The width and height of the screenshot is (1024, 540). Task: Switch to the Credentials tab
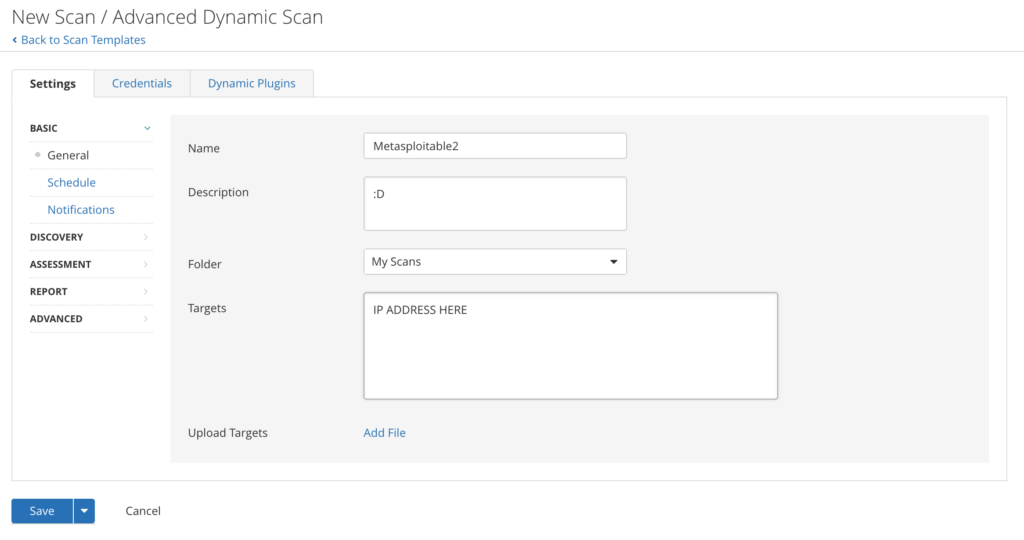[x=142, y=83]
